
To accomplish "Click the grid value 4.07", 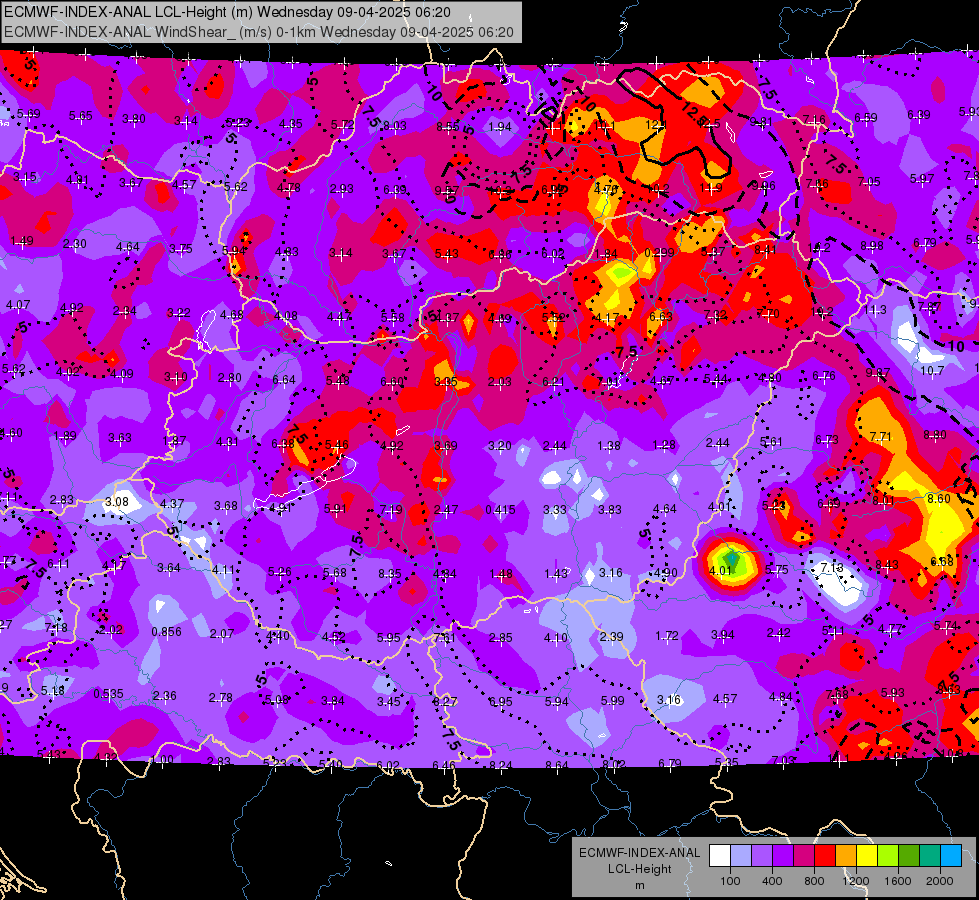I will click(17, 305).
